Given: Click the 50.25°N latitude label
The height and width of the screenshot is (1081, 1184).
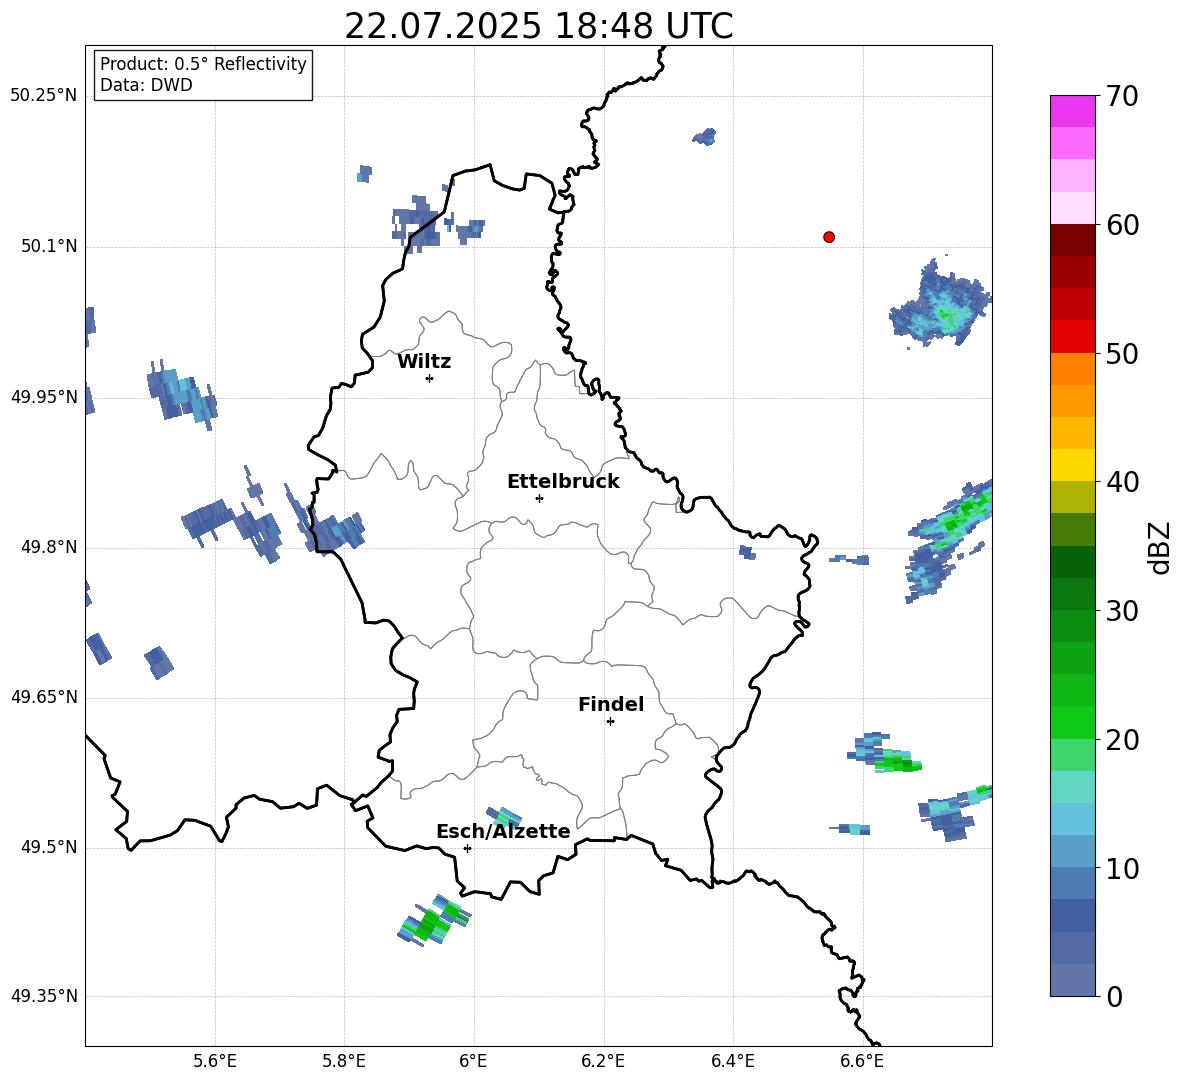Looking at the screenshot, I should (44, 96).
